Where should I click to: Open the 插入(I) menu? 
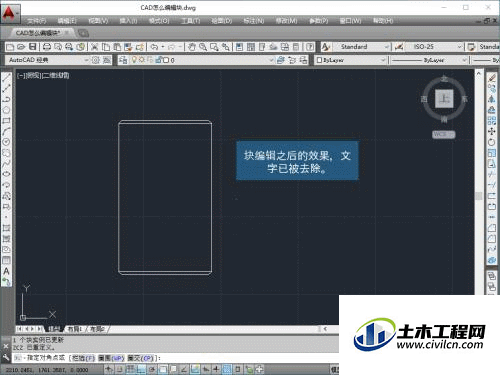pyautogui.click(x=128, y=21)
